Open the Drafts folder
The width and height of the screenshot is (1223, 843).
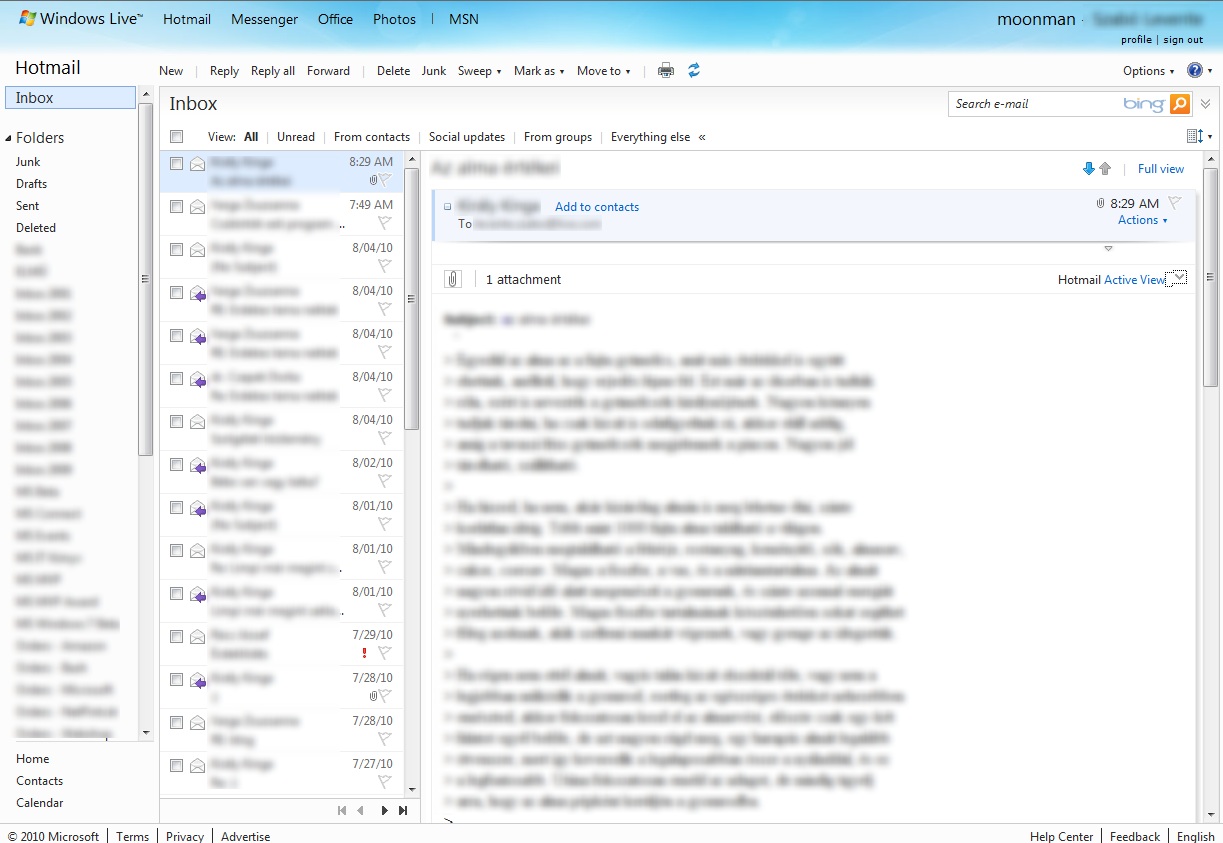click(31, 184)
